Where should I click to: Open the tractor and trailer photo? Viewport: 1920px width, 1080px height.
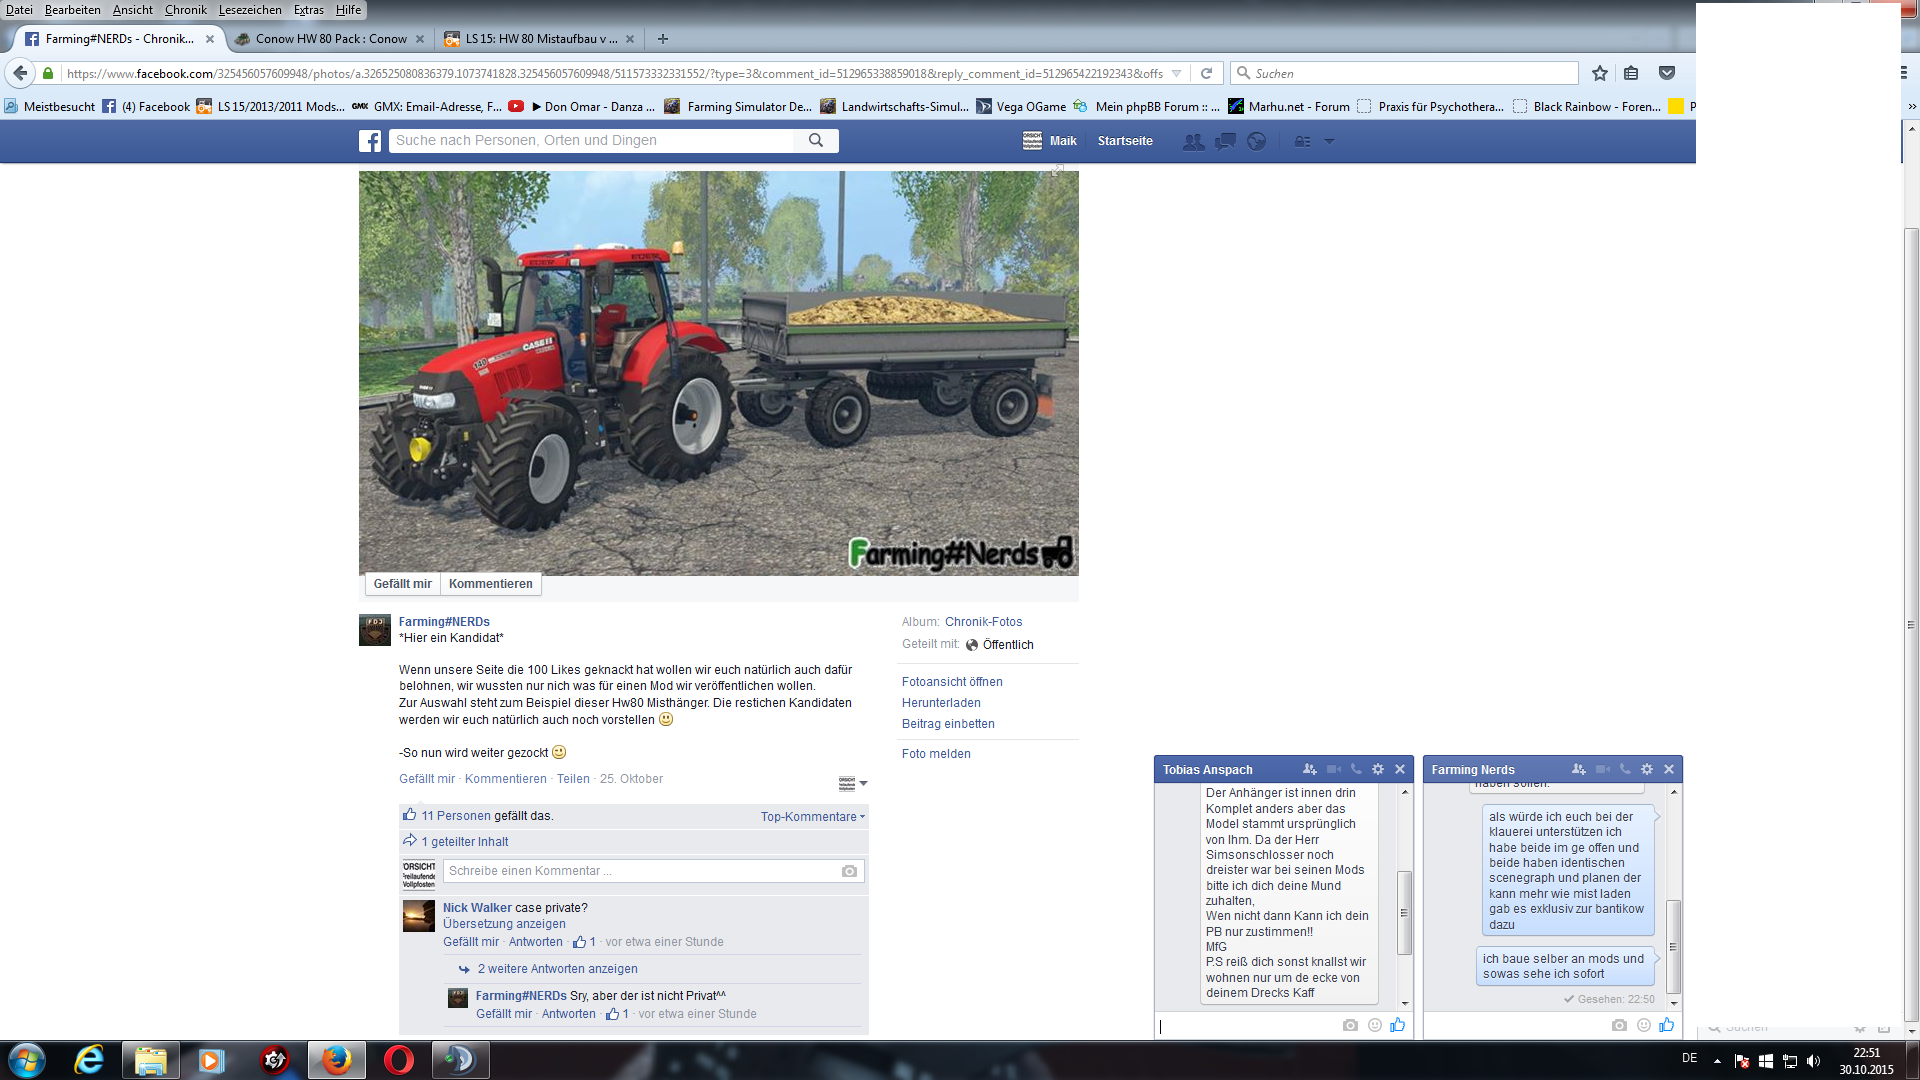718,373
